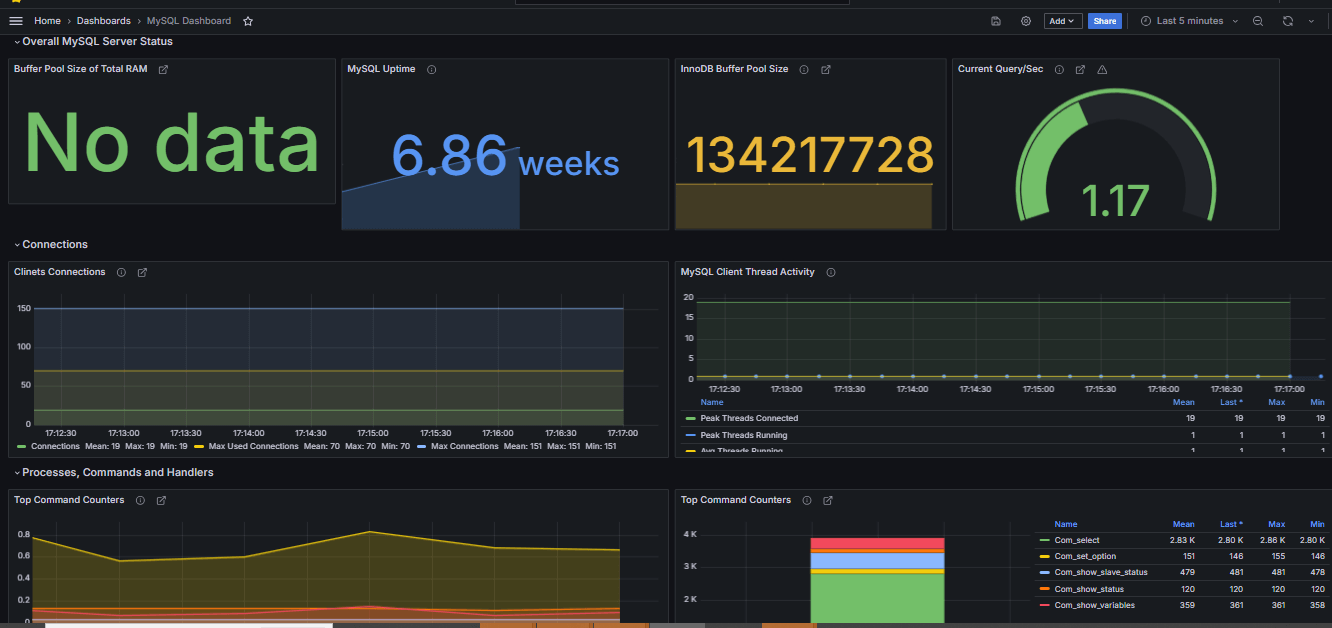The image size is (1332, 628).
Task: Click the zoom out time range icon
Action: [1258, 21]
